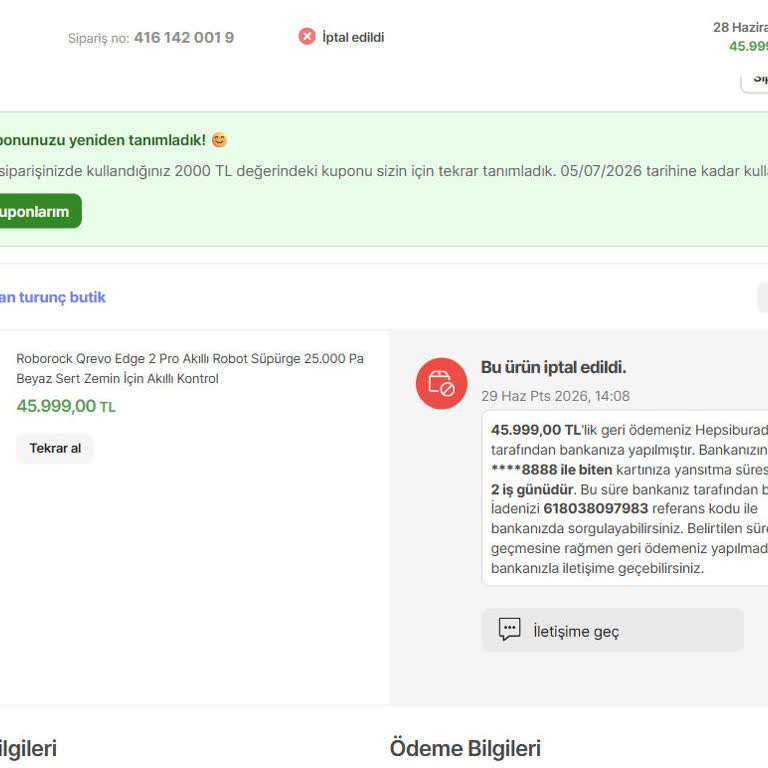Click the ****8888 ile biten card text
Screen dimensions: 768x768
pyautogui.click(x=552, y=470)
